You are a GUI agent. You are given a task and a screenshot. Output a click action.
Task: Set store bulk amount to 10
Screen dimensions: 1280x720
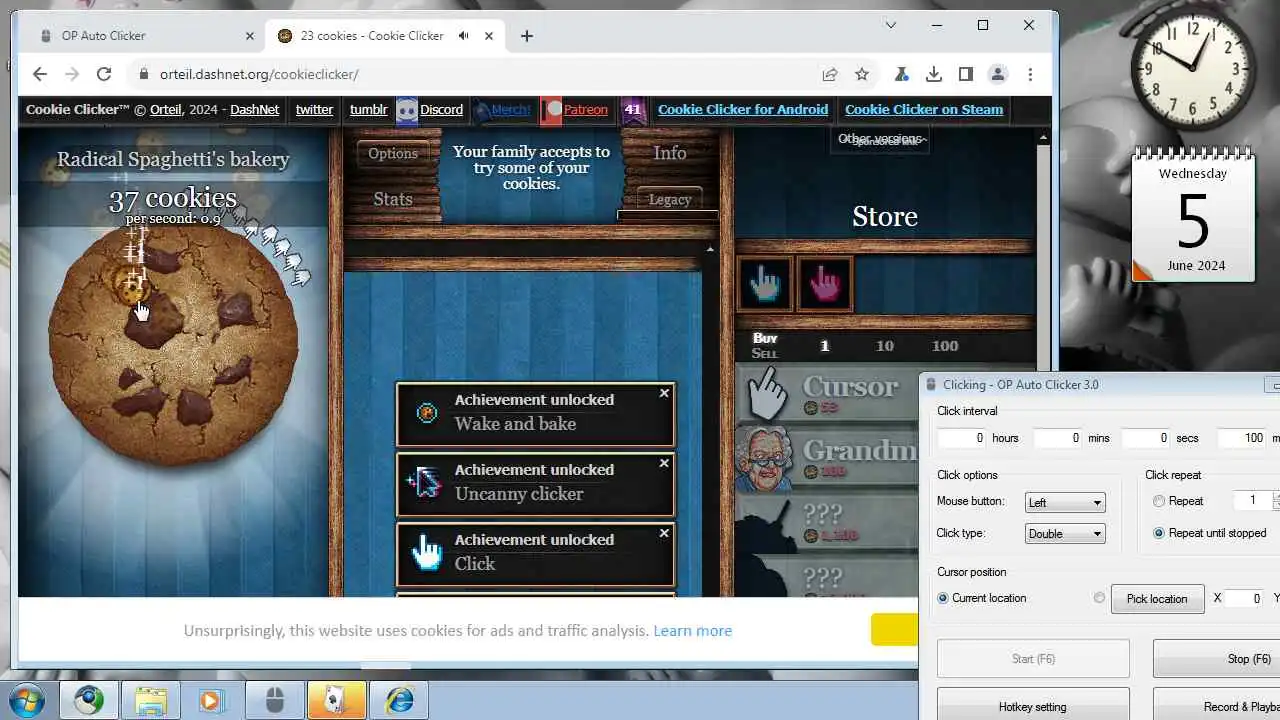click(x=885, y=346)
